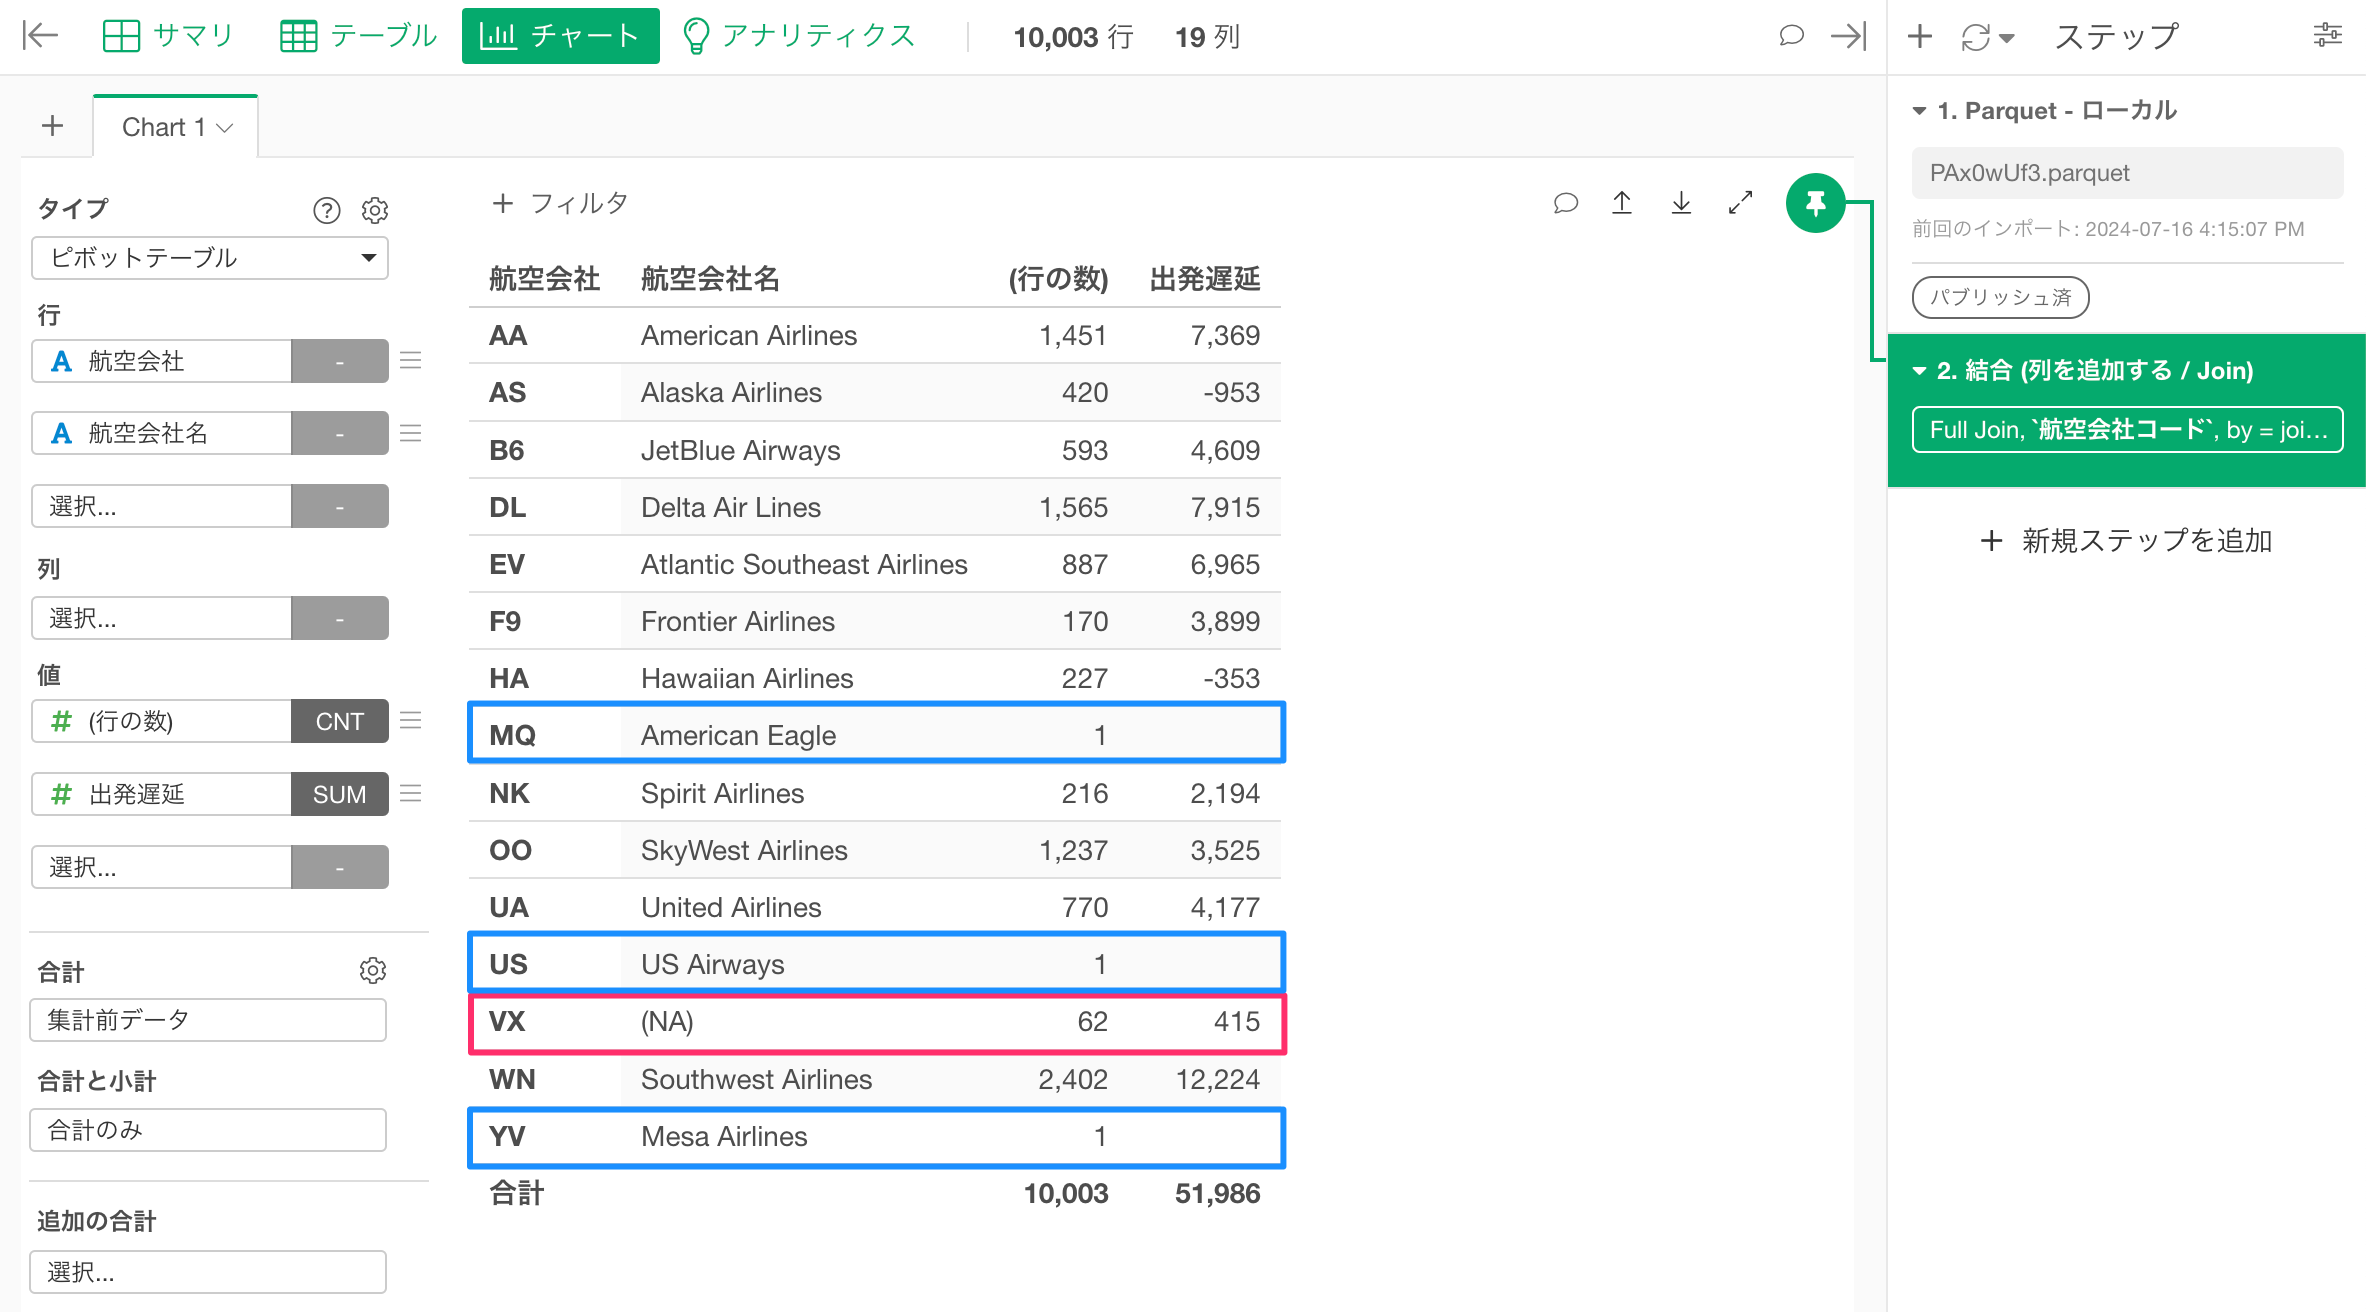This screenshot has width=2366, height=1312.
Task: Select the Southwest Airlines cell
Action: coord(756,1079)
